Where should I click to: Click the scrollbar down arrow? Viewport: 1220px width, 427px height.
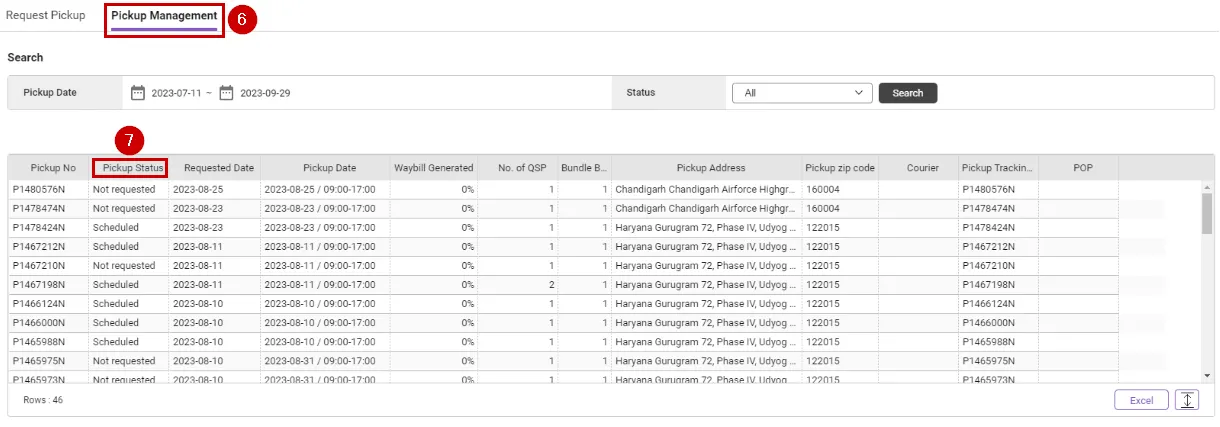1207,375
